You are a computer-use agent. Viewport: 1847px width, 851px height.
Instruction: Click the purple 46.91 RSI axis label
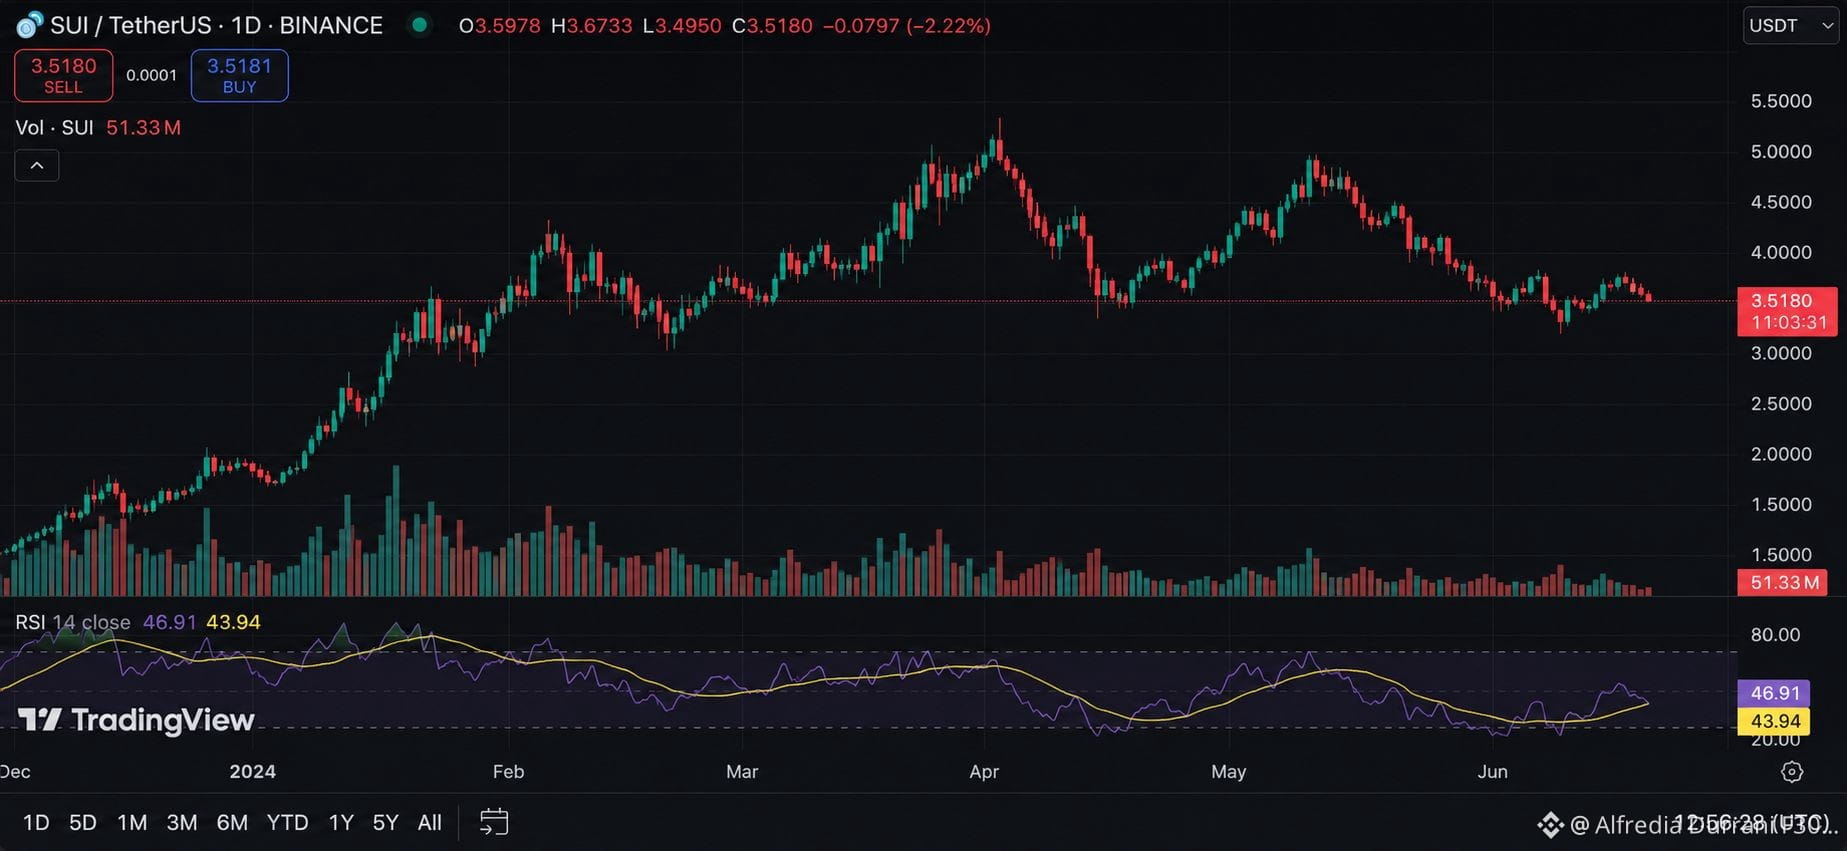[1775, 693]
